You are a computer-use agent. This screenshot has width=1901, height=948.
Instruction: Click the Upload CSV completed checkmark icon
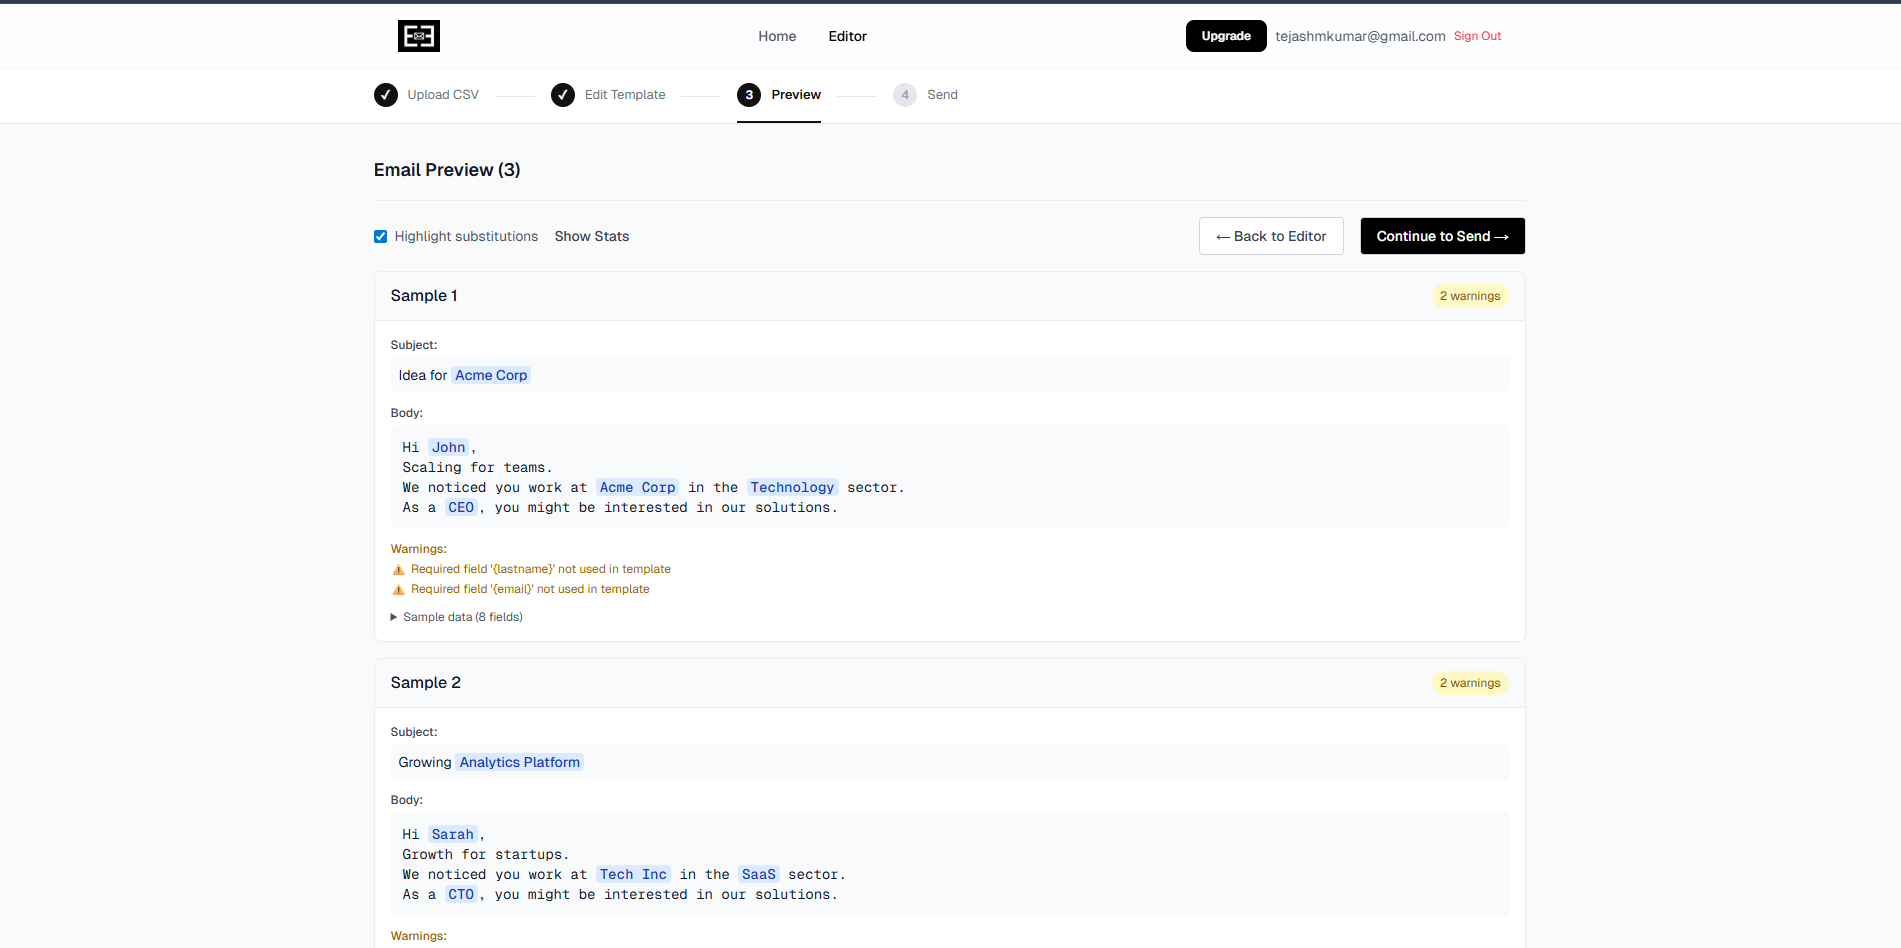pyautogui.click(x=386, y=94)
